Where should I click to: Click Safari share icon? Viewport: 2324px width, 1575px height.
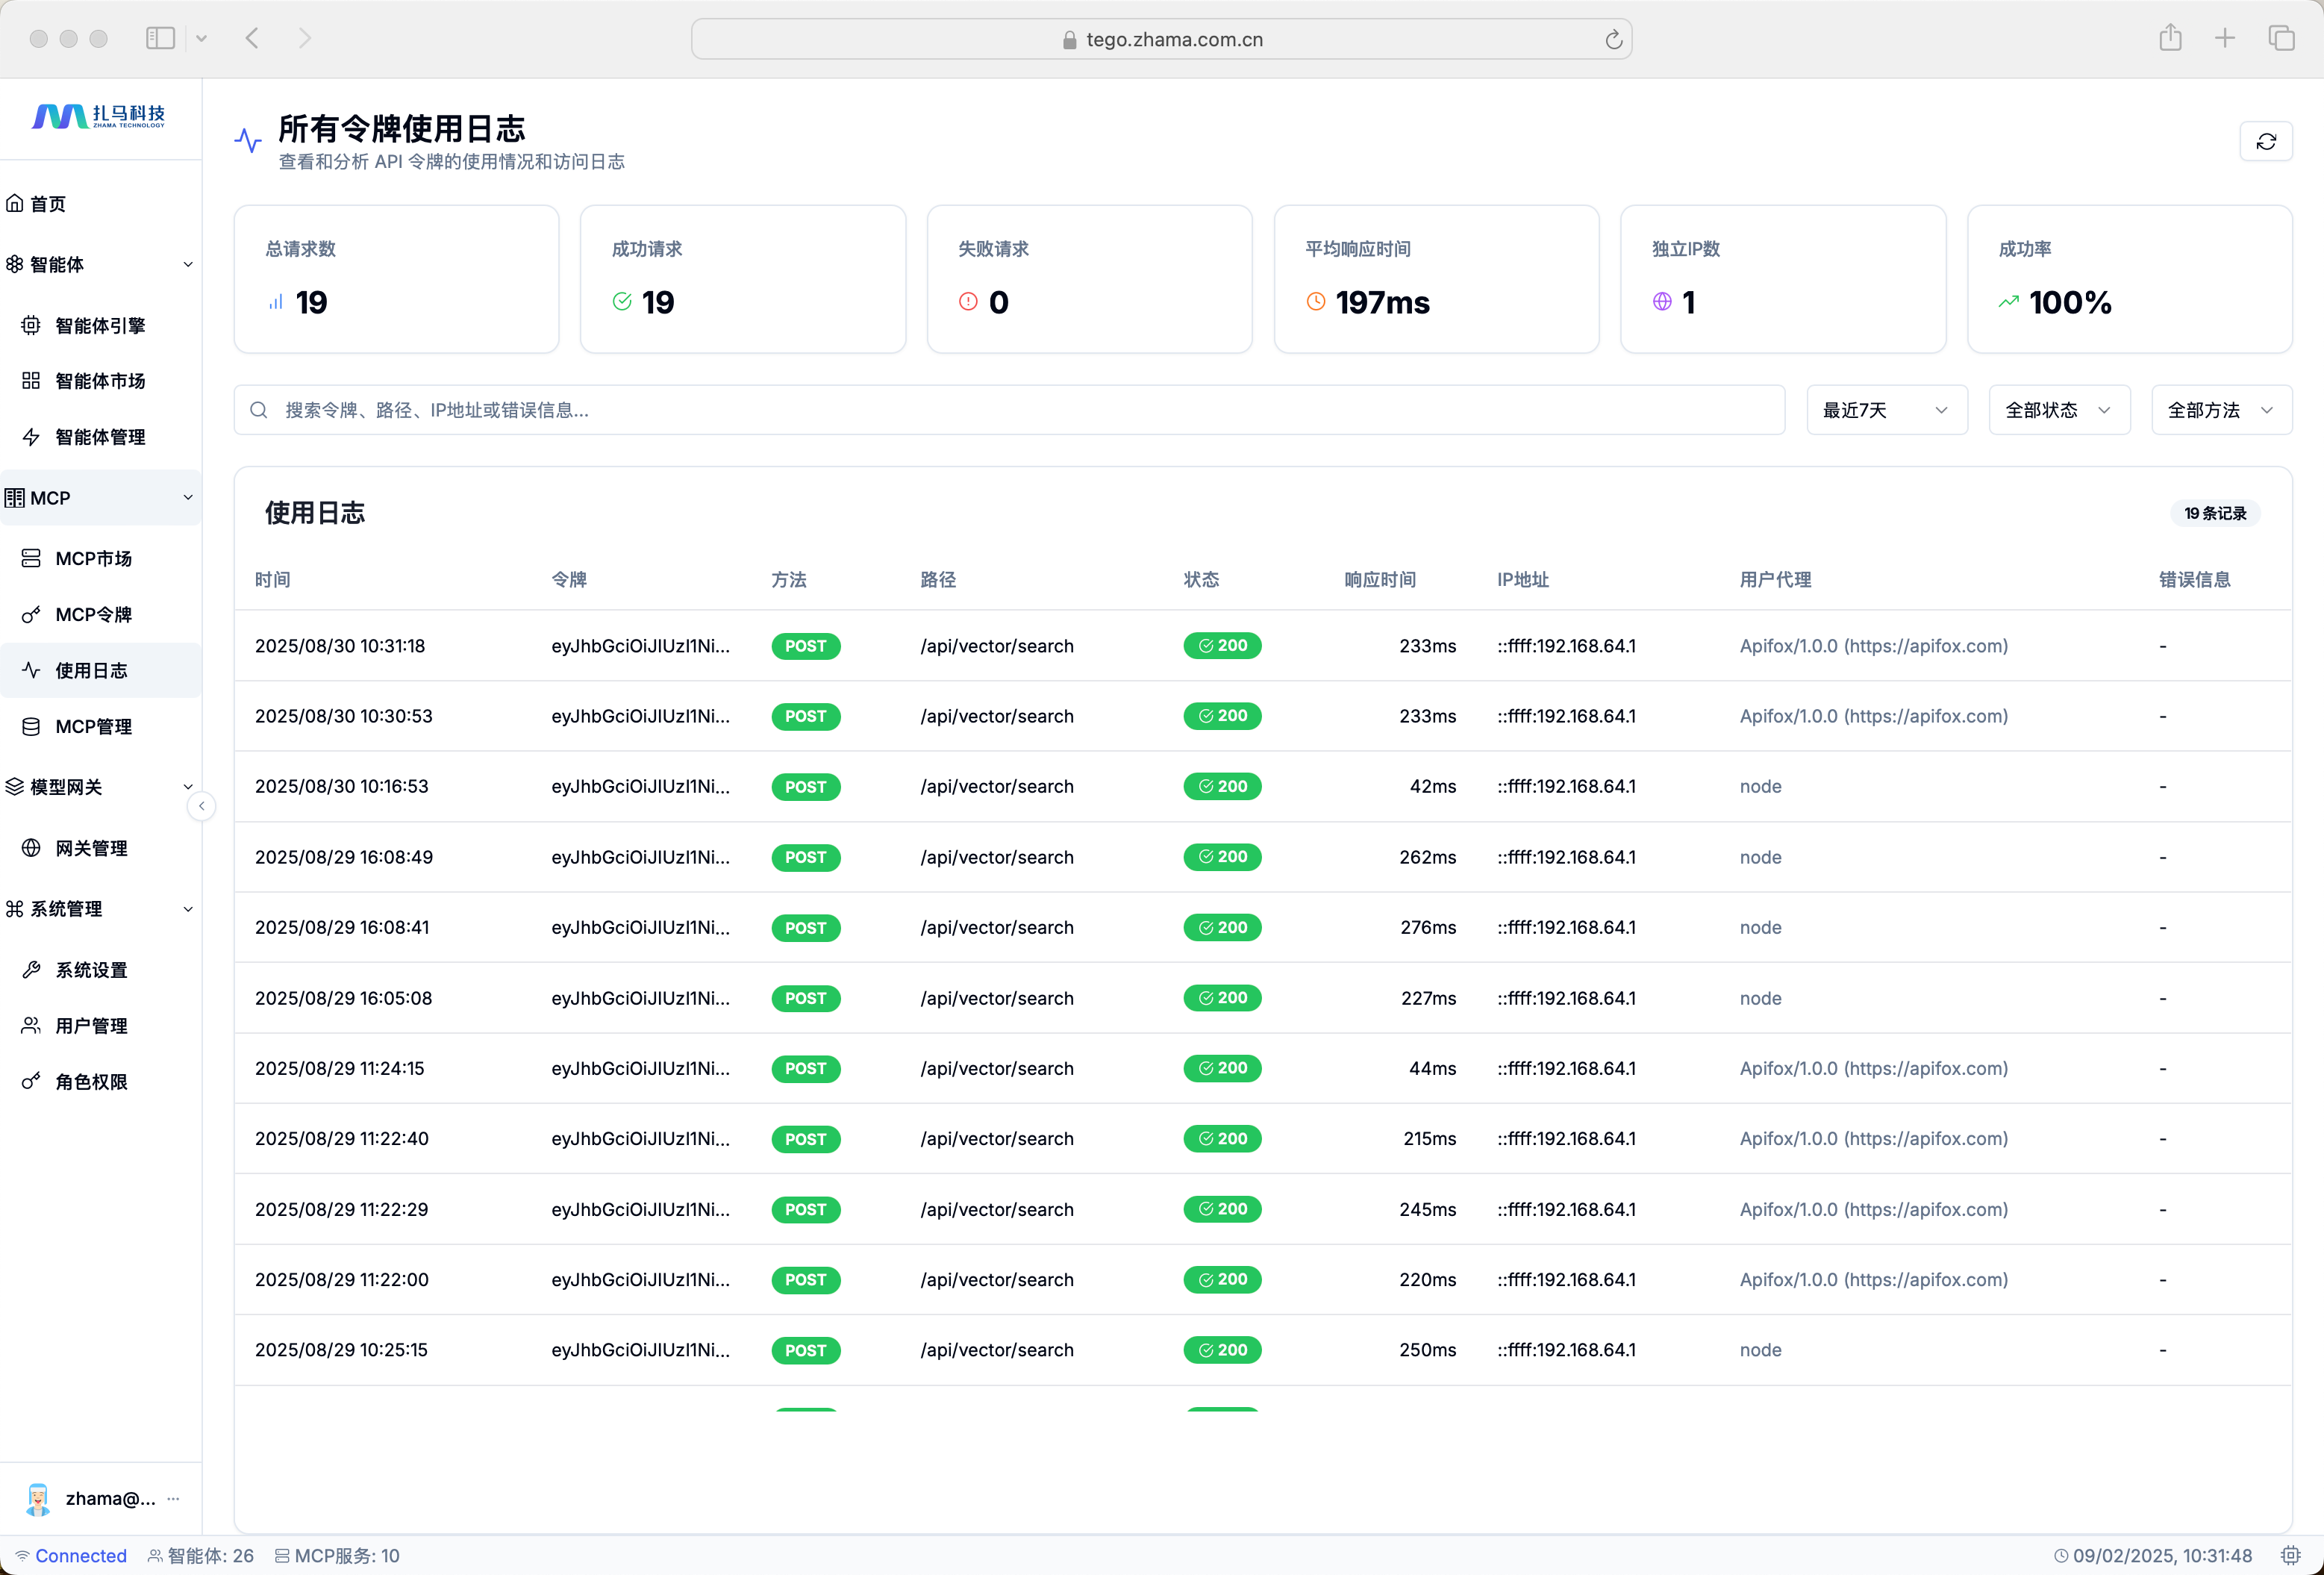[x=2170, y=38]
